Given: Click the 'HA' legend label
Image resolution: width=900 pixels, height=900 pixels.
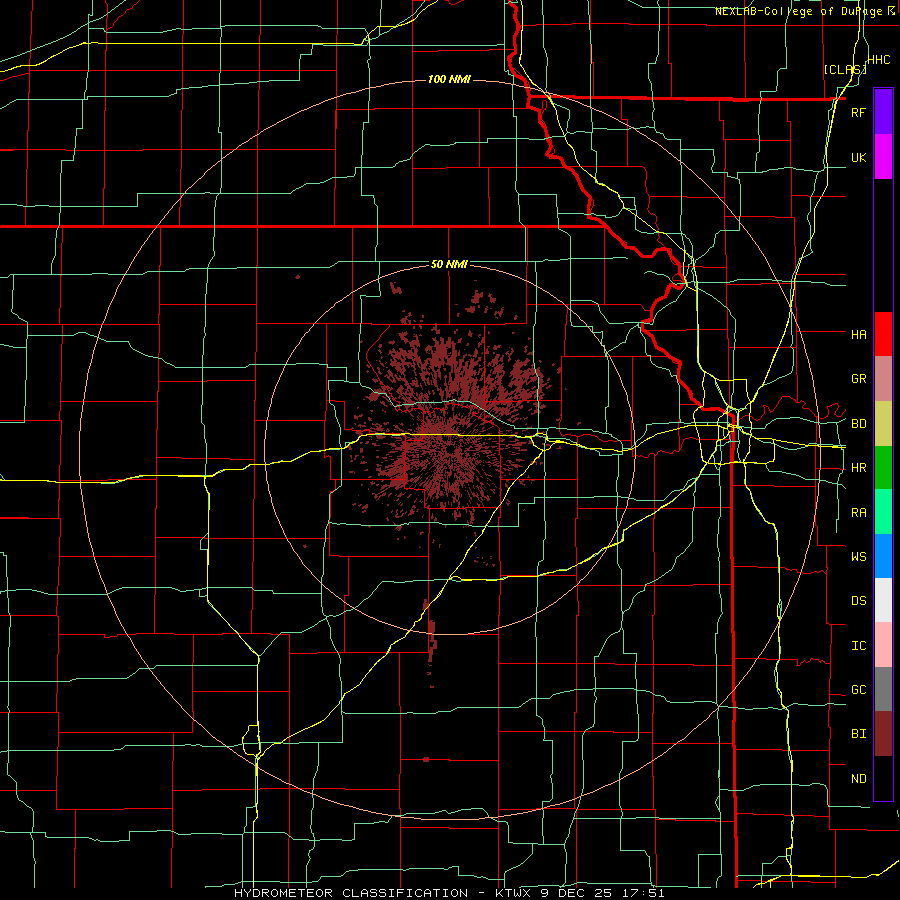Looking at the screenshot, I should (858, 335).
